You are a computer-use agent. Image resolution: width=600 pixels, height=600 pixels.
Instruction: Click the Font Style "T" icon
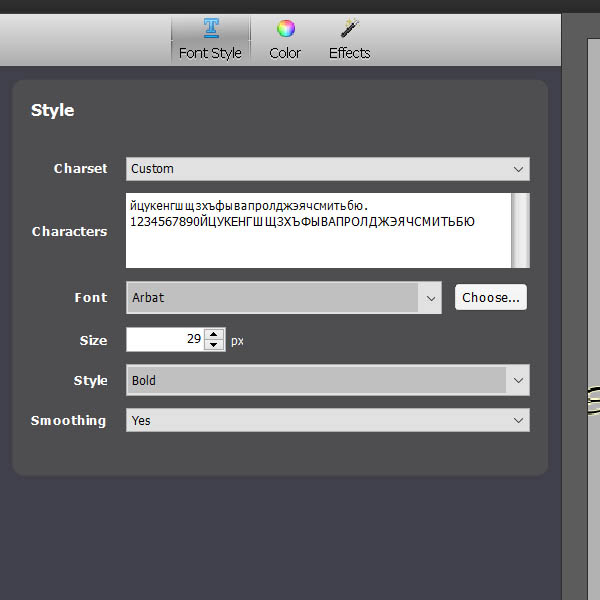pos(211,28)
